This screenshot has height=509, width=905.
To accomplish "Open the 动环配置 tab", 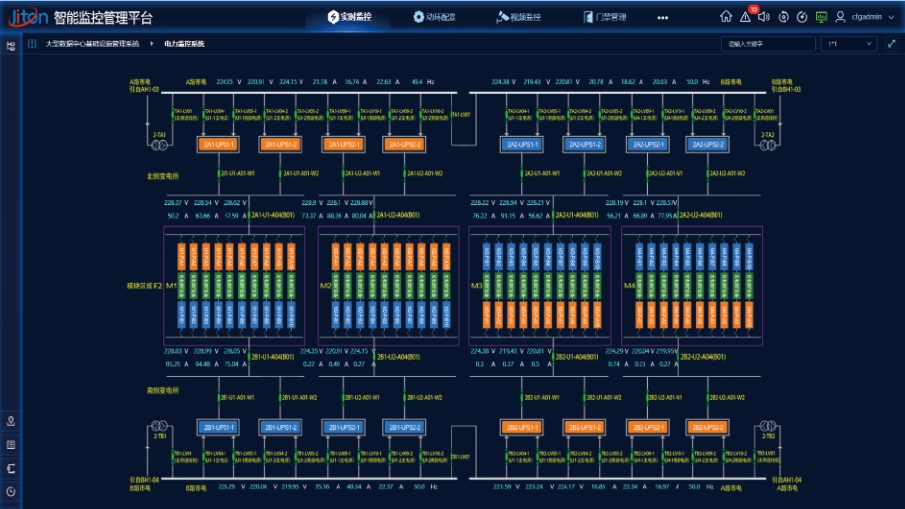I will coord(434,17).
